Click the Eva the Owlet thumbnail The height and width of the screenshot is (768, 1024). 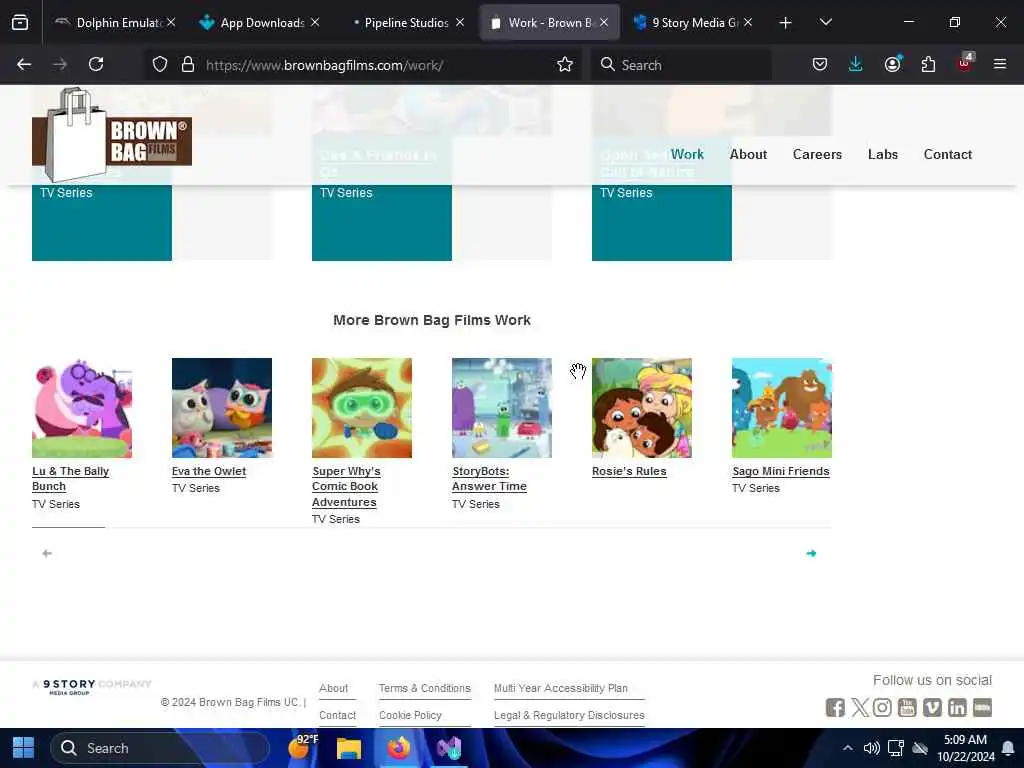coord(222,408)
